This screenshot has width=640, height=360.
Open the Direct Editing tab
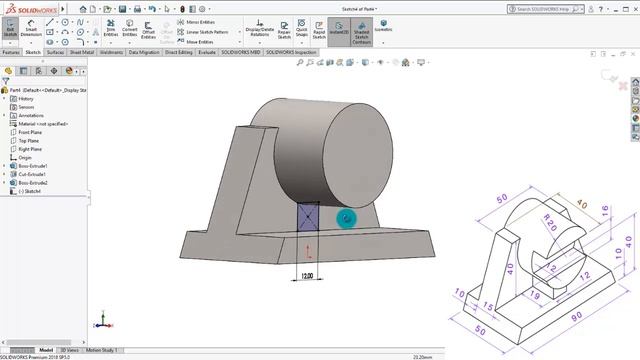(x=179, y=52)
